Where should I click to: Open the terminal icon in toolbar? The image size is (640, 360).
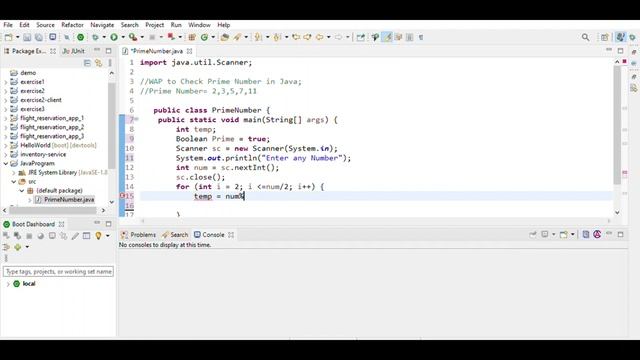(53, 37)
